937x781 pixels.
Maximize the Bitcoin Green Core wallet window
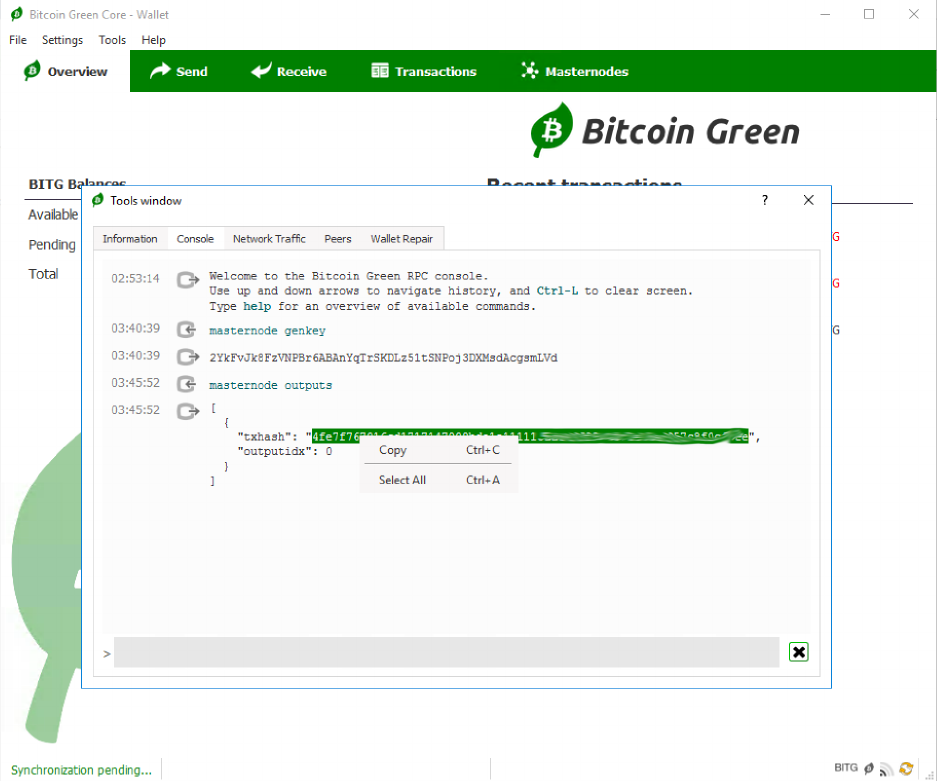869,14
